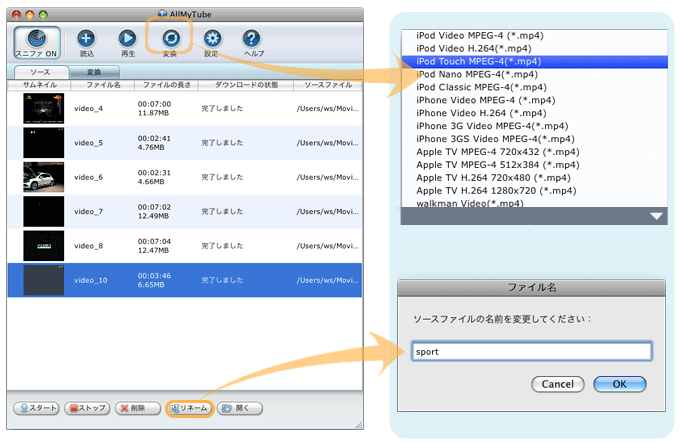Select the video_6 car thumbnail

point(43,177)
